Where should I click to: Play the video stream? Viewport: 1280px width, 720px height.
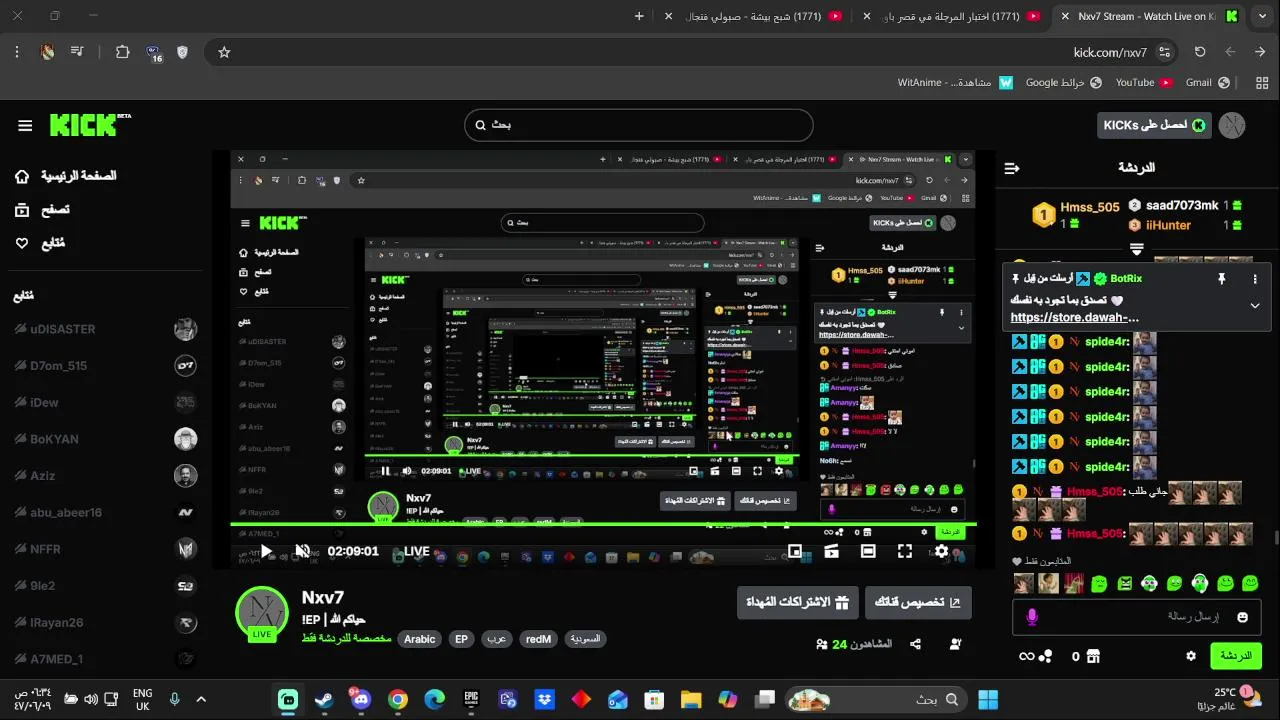click(x=266, y=551)
